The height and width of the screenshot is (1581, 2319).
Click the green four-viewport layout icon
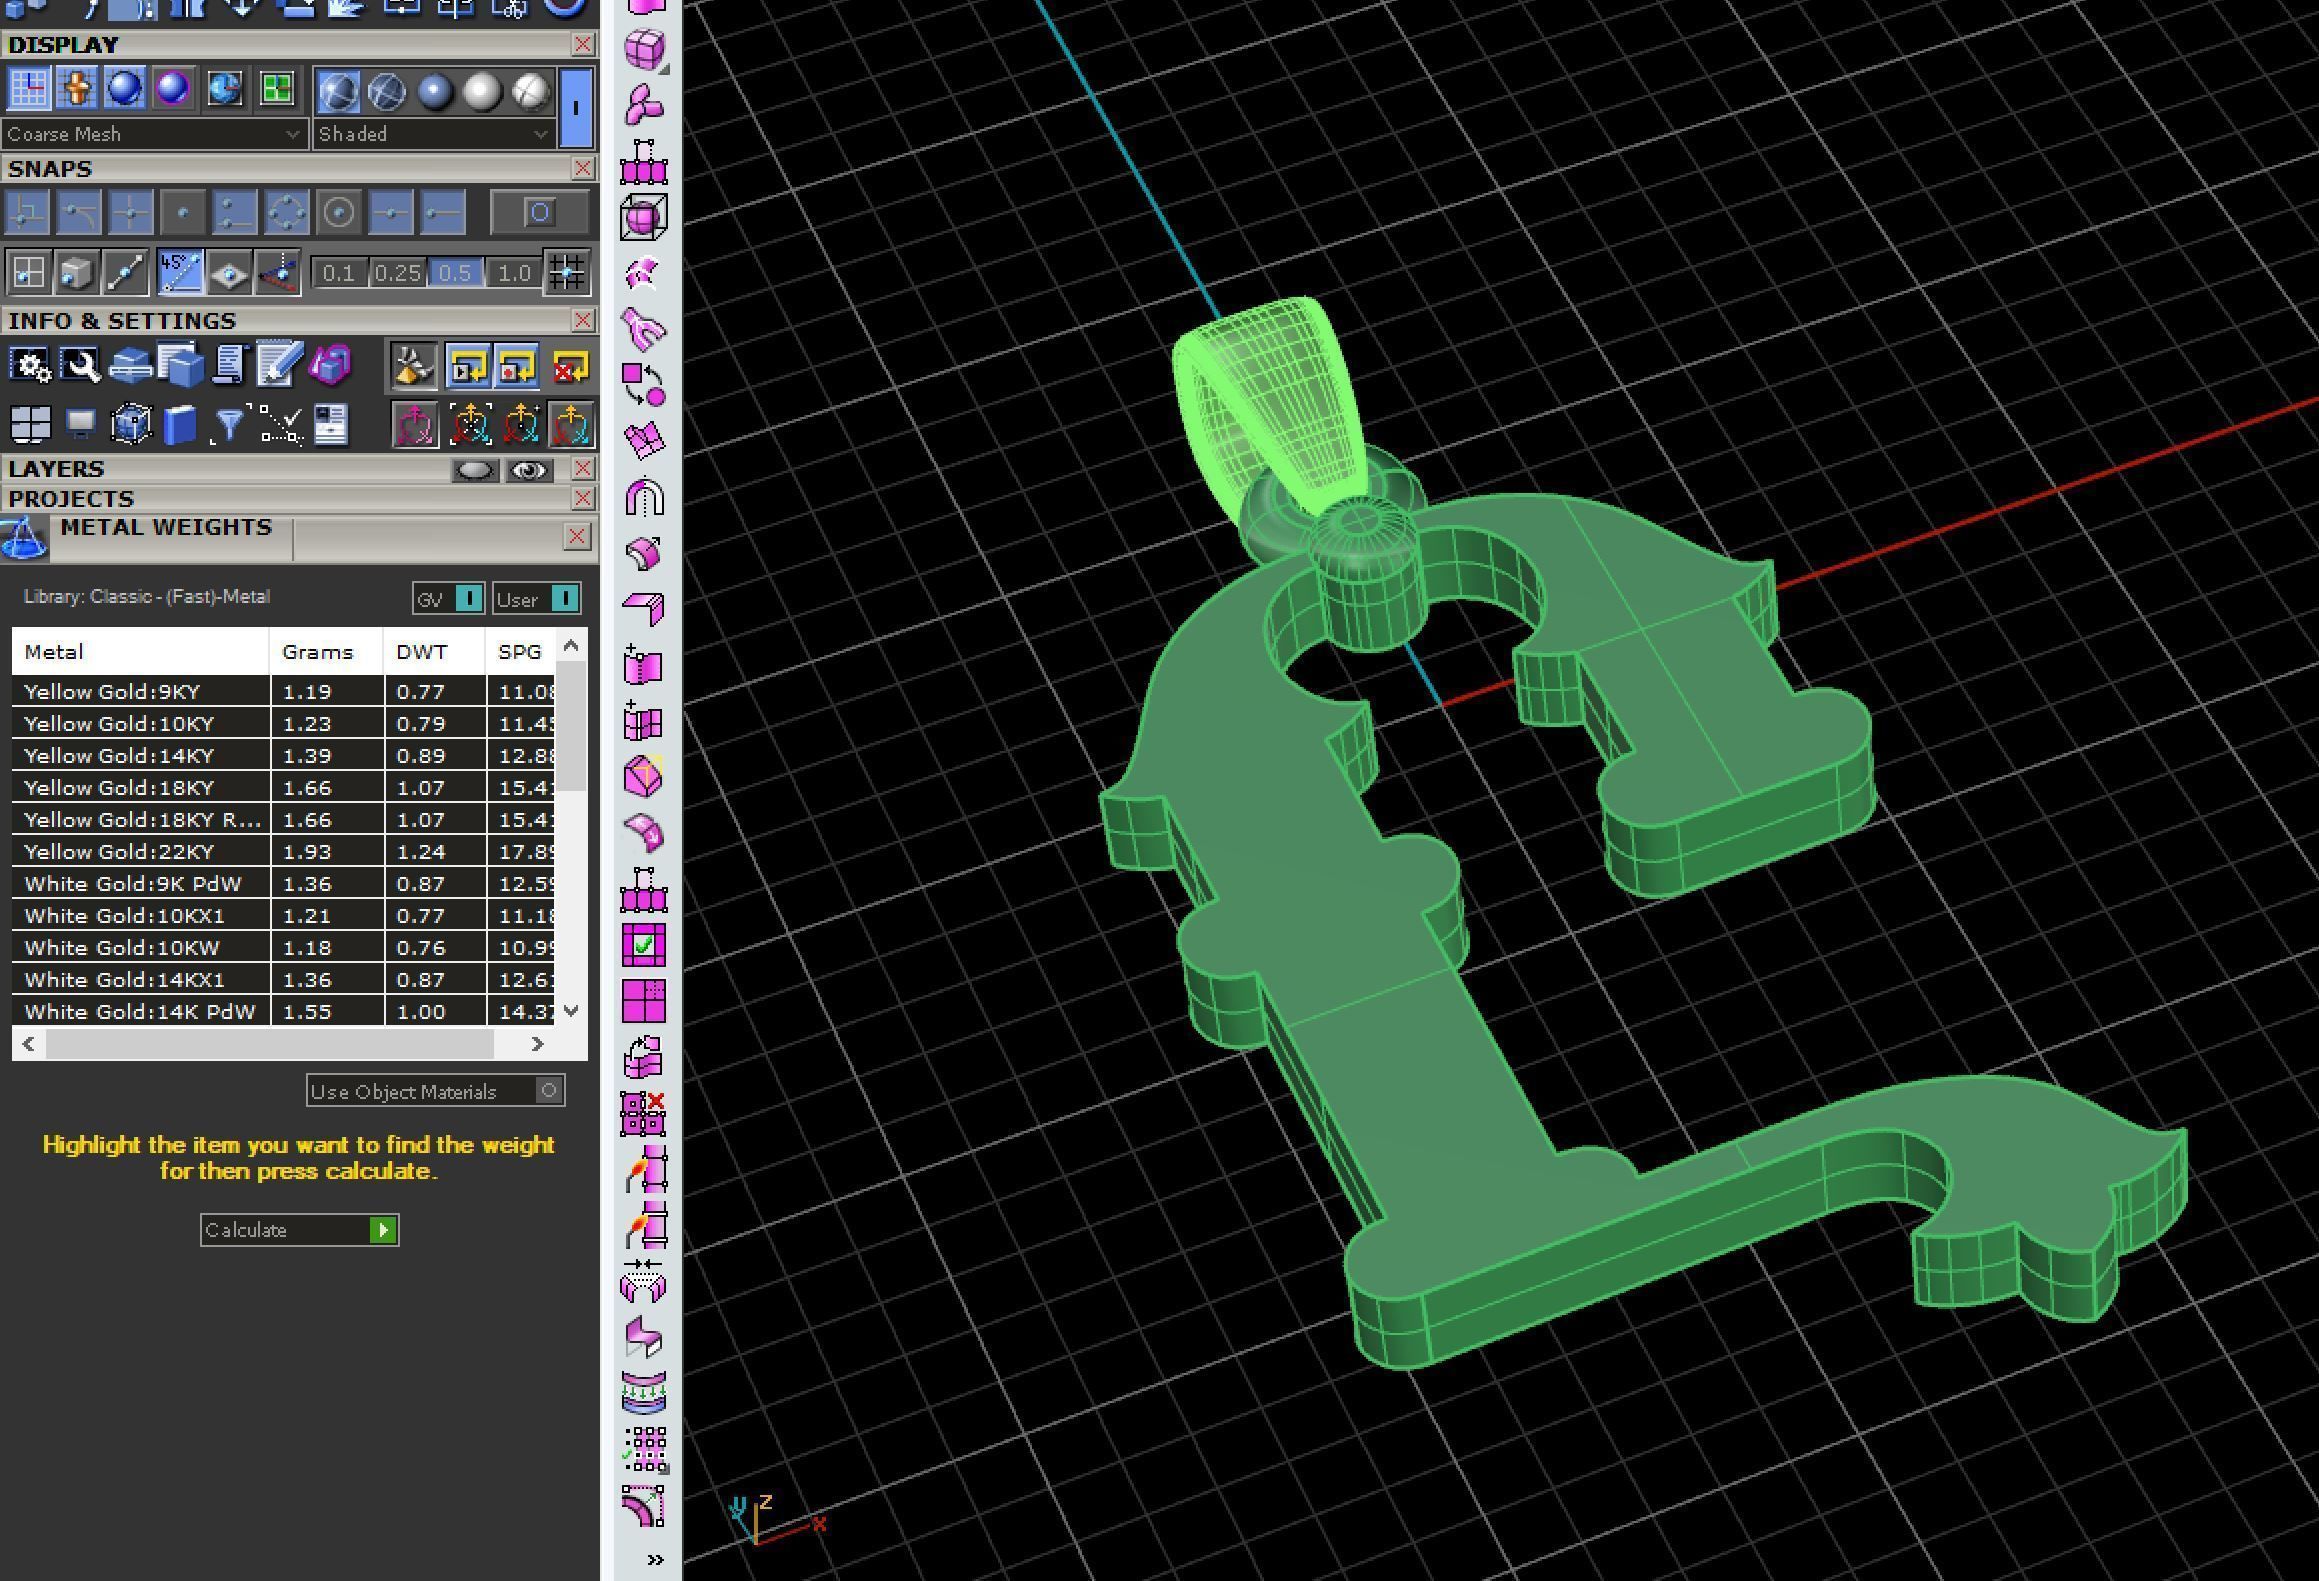point(276,89)
